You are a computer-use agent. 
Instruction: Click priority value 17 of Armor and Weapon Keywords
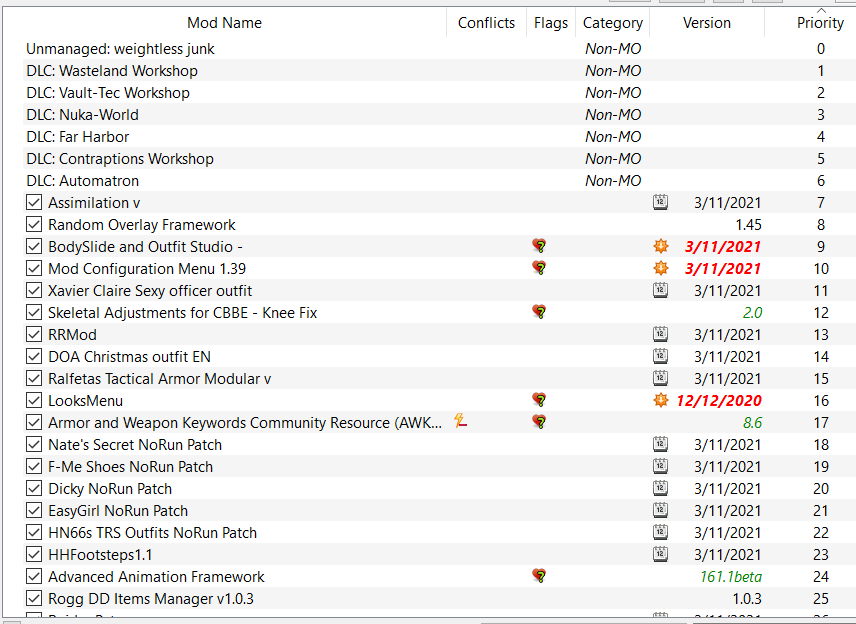pyautogui.click(x=821, y=423)
